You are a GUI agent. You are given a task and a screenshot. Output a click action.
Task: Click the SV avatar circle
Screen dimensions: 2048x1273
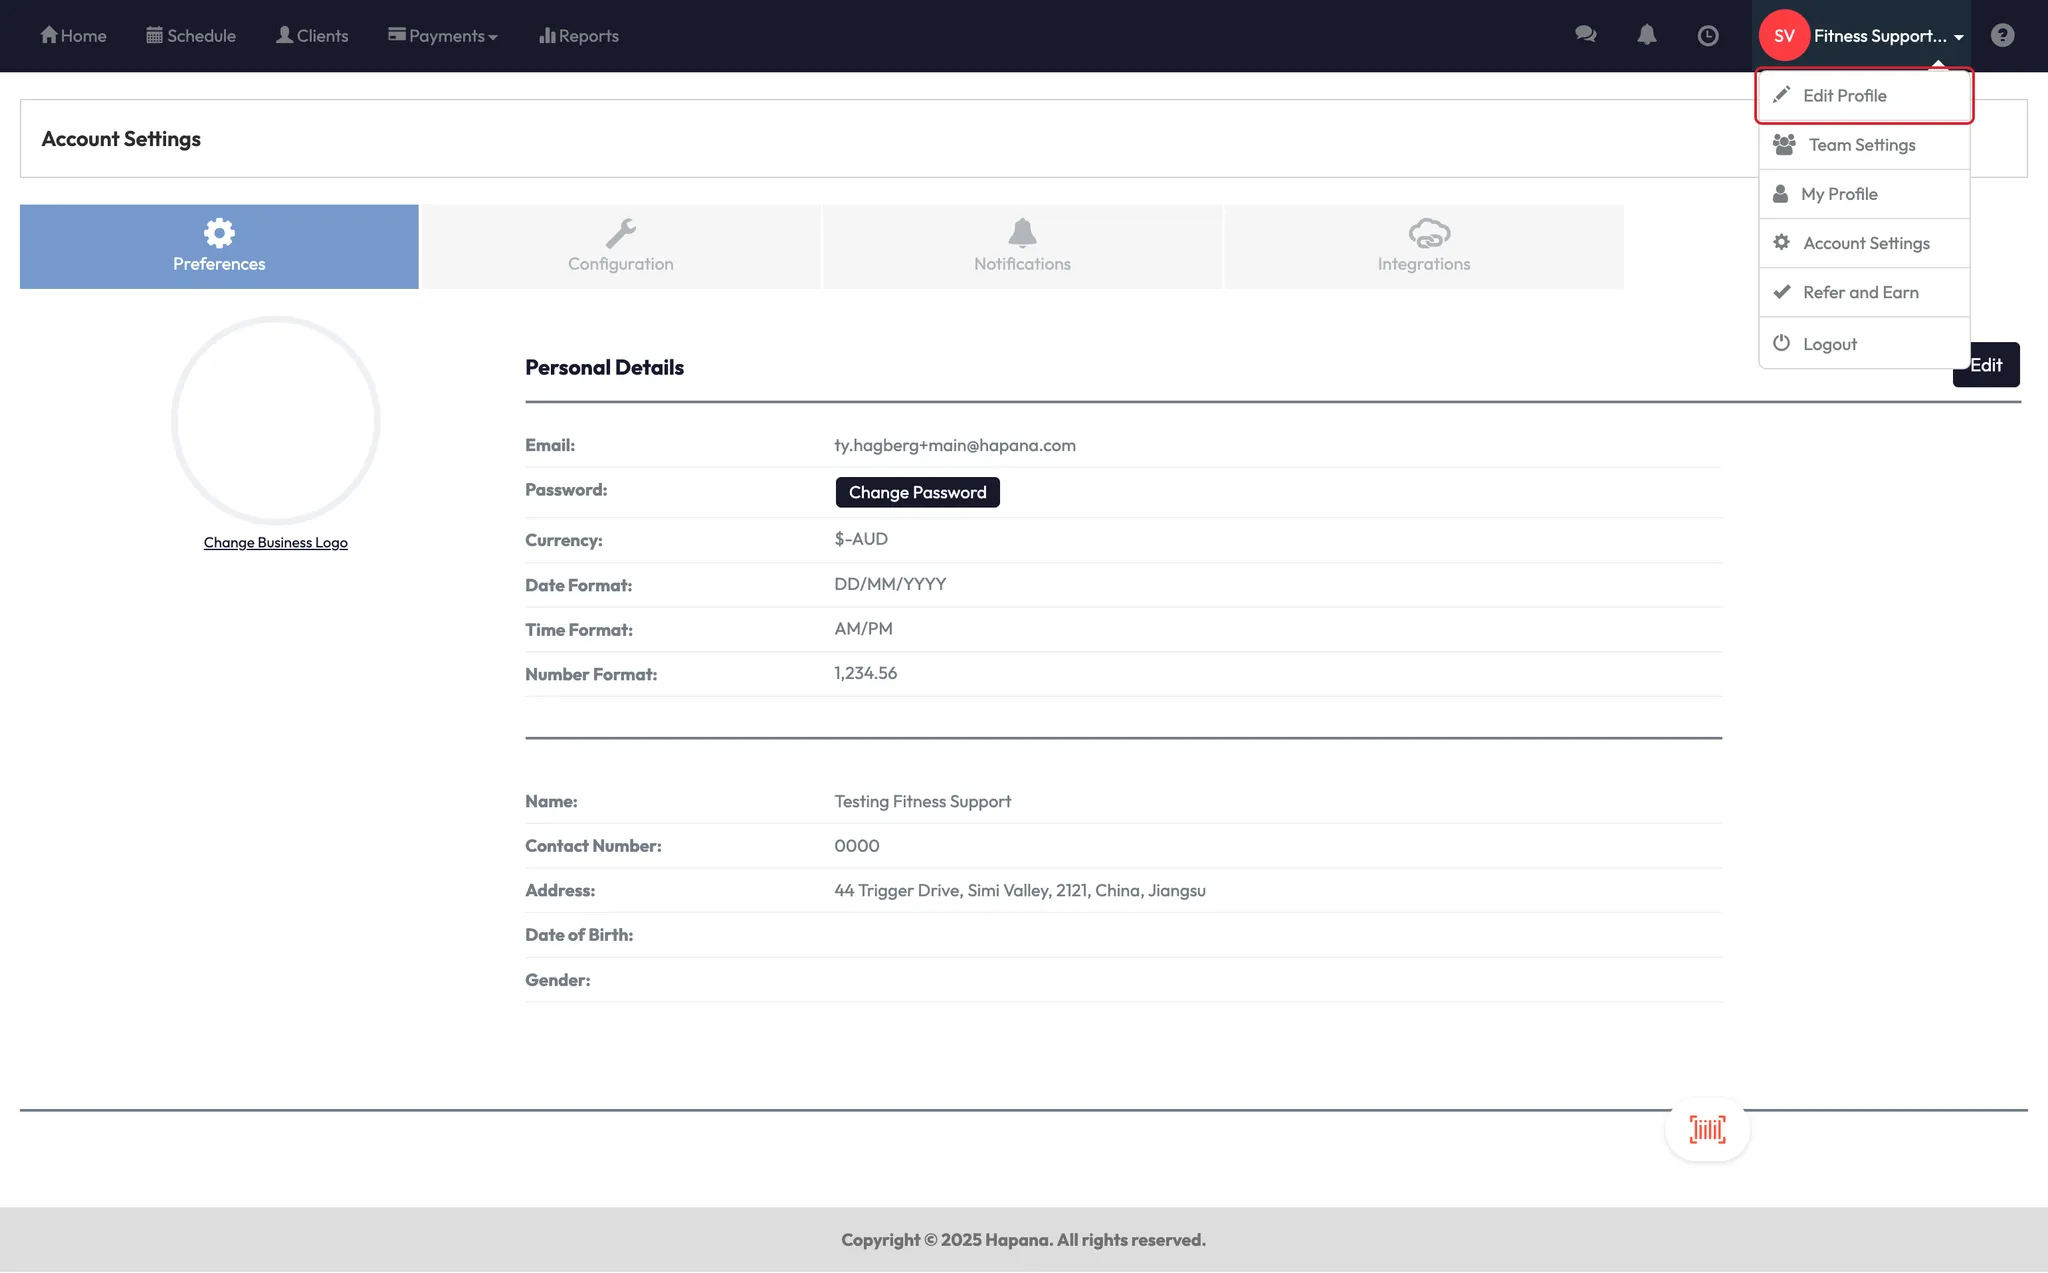[1783, 36]
